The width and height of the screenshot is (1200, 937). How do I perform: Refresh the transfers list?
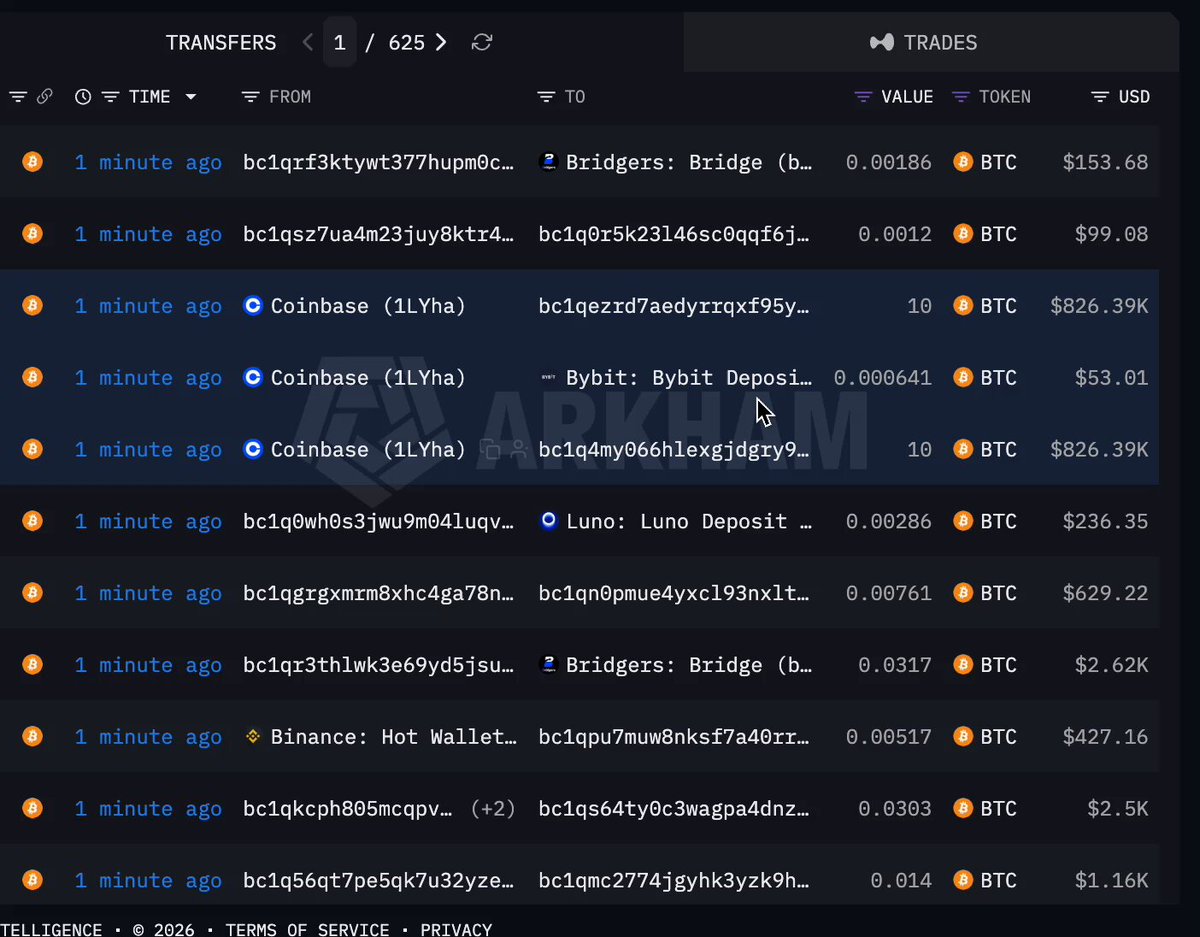tap(482, 42)
